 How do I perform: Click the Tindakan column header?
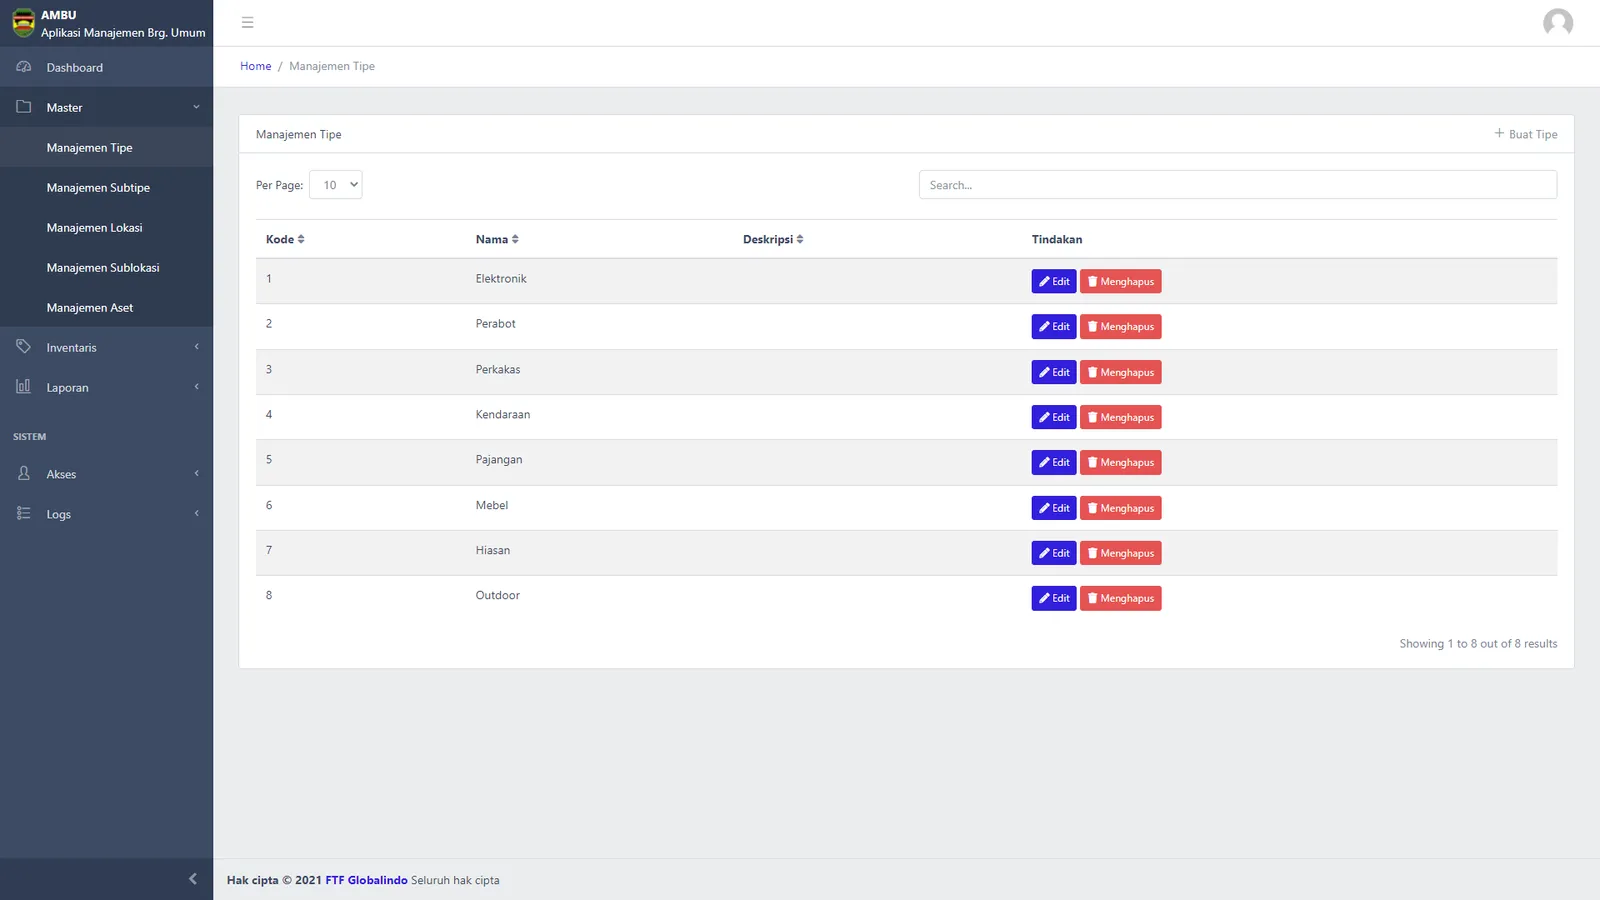tap(1057, 240)
